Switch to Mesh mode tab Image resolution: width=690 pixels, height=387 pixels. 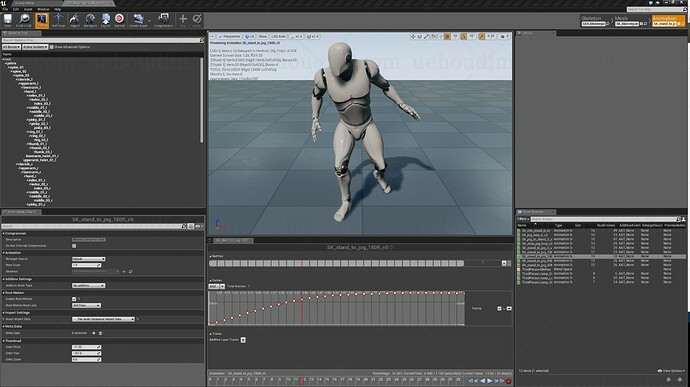point(631,21)
